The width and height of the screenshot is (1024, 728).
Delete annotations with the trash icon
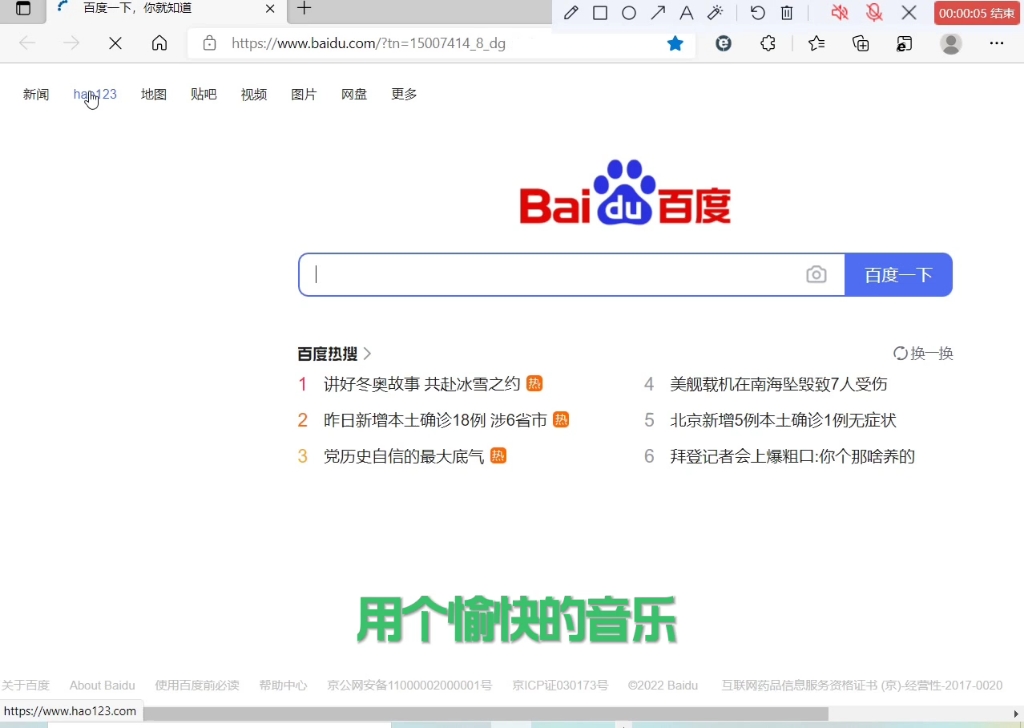[786, 13]
